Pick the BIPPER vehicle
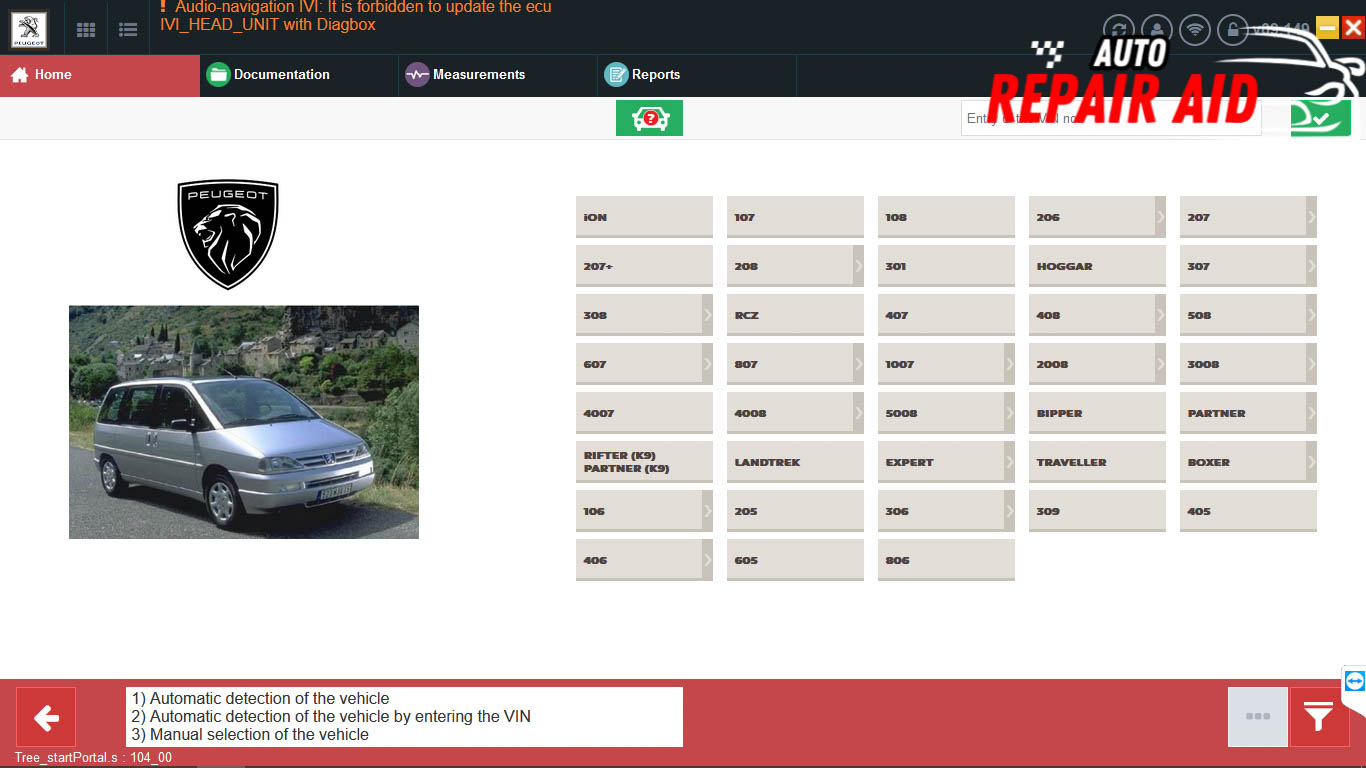Image resolution: width=1366 pixels, height=768 pixels. tap(1097, 413)
